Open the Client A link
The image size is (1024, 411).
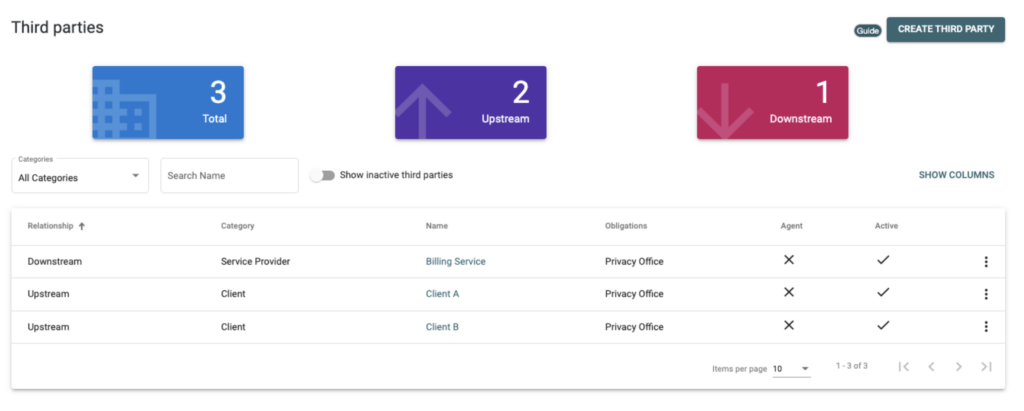(x=442, y=294)
